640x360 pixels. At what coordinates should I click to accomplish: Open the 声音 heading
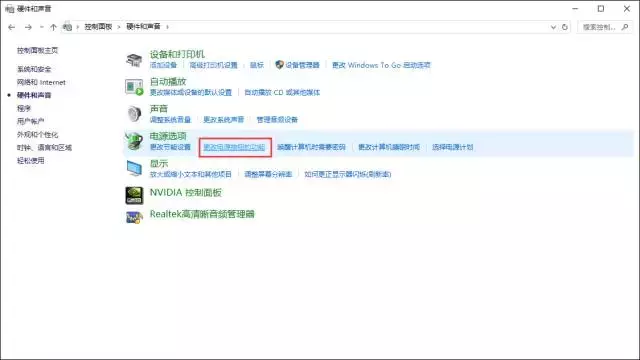[x=159, y=109]
